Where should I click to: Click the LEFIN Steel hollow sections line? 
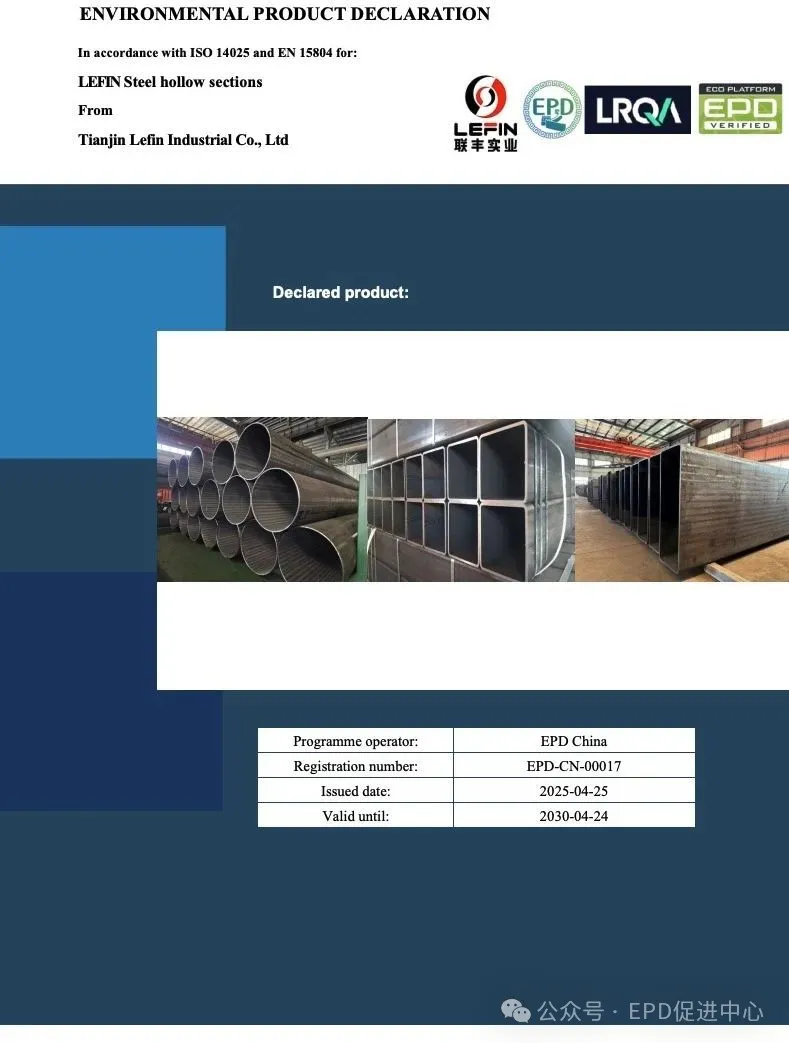pyautogui.click(x=170, y=82)
